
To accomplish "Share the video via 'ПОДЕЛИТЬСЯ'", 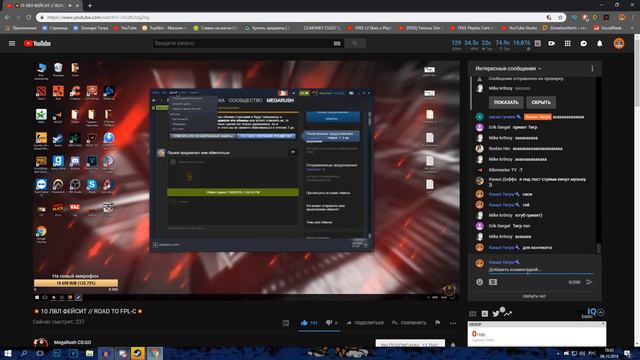I will coord(365,322).
